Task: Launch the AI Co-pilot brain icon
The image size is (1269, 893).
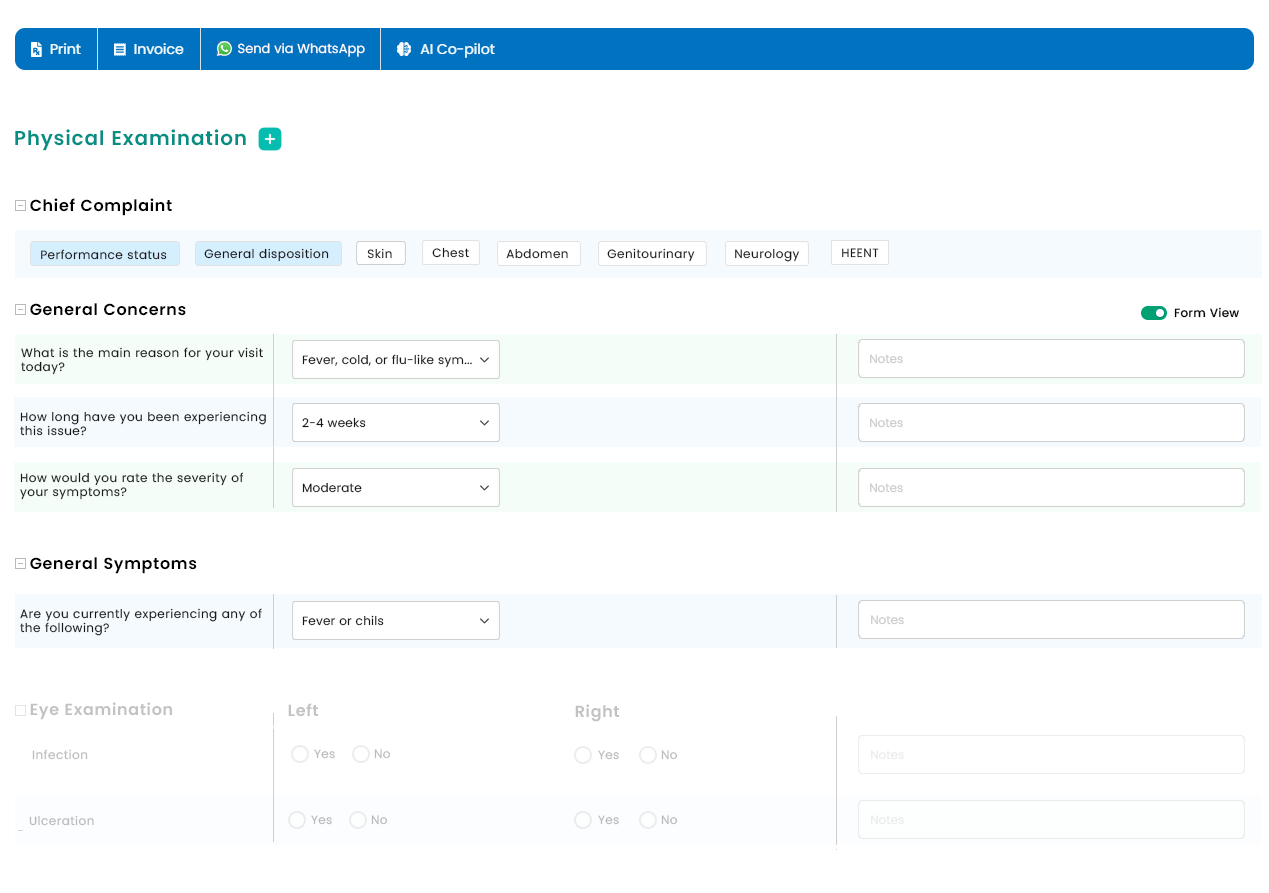Action: point(404,49)
